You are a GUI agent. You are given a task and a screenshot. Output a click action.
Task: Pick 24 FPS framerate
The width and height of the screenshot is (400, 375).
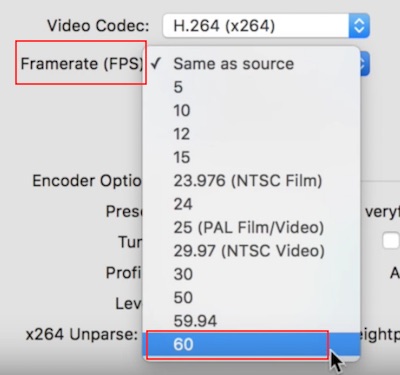[252, 204]
